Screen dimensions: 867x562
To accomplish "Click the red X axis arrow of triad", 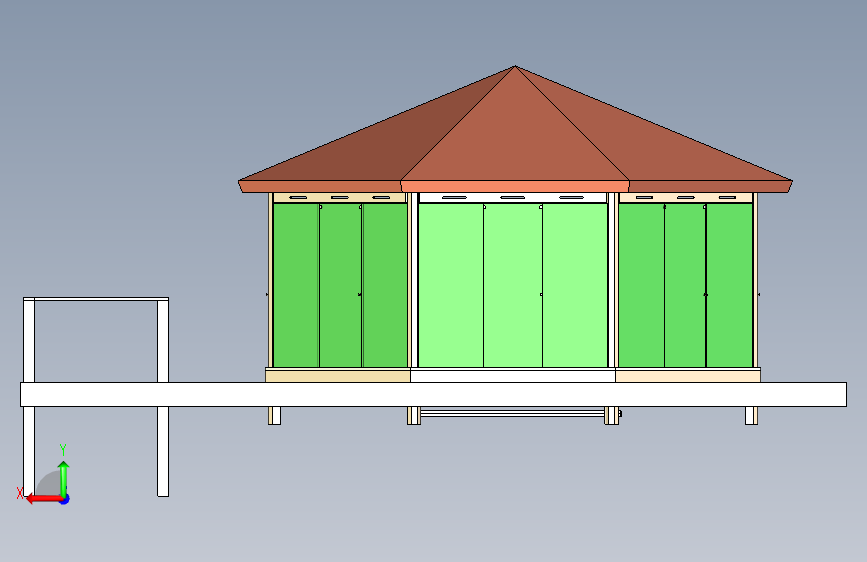I will coord(43,499).
